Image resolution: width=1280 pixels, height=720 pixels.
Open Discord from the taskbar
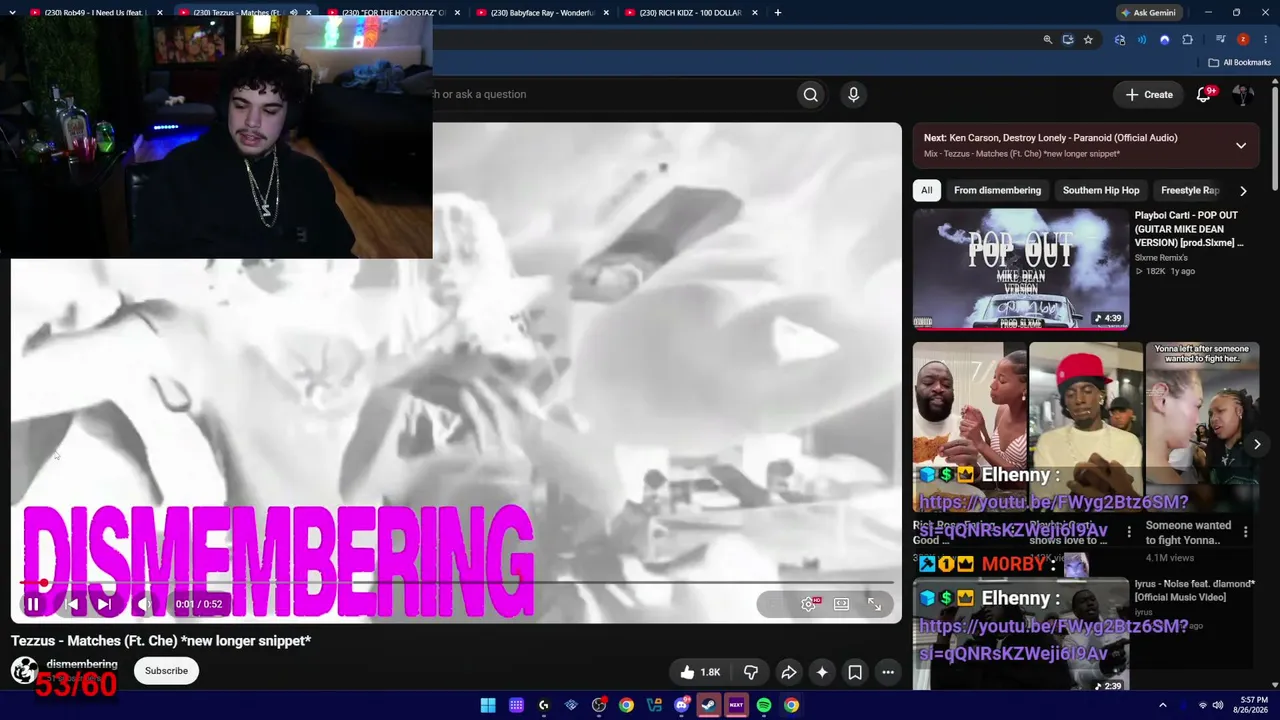682,705
